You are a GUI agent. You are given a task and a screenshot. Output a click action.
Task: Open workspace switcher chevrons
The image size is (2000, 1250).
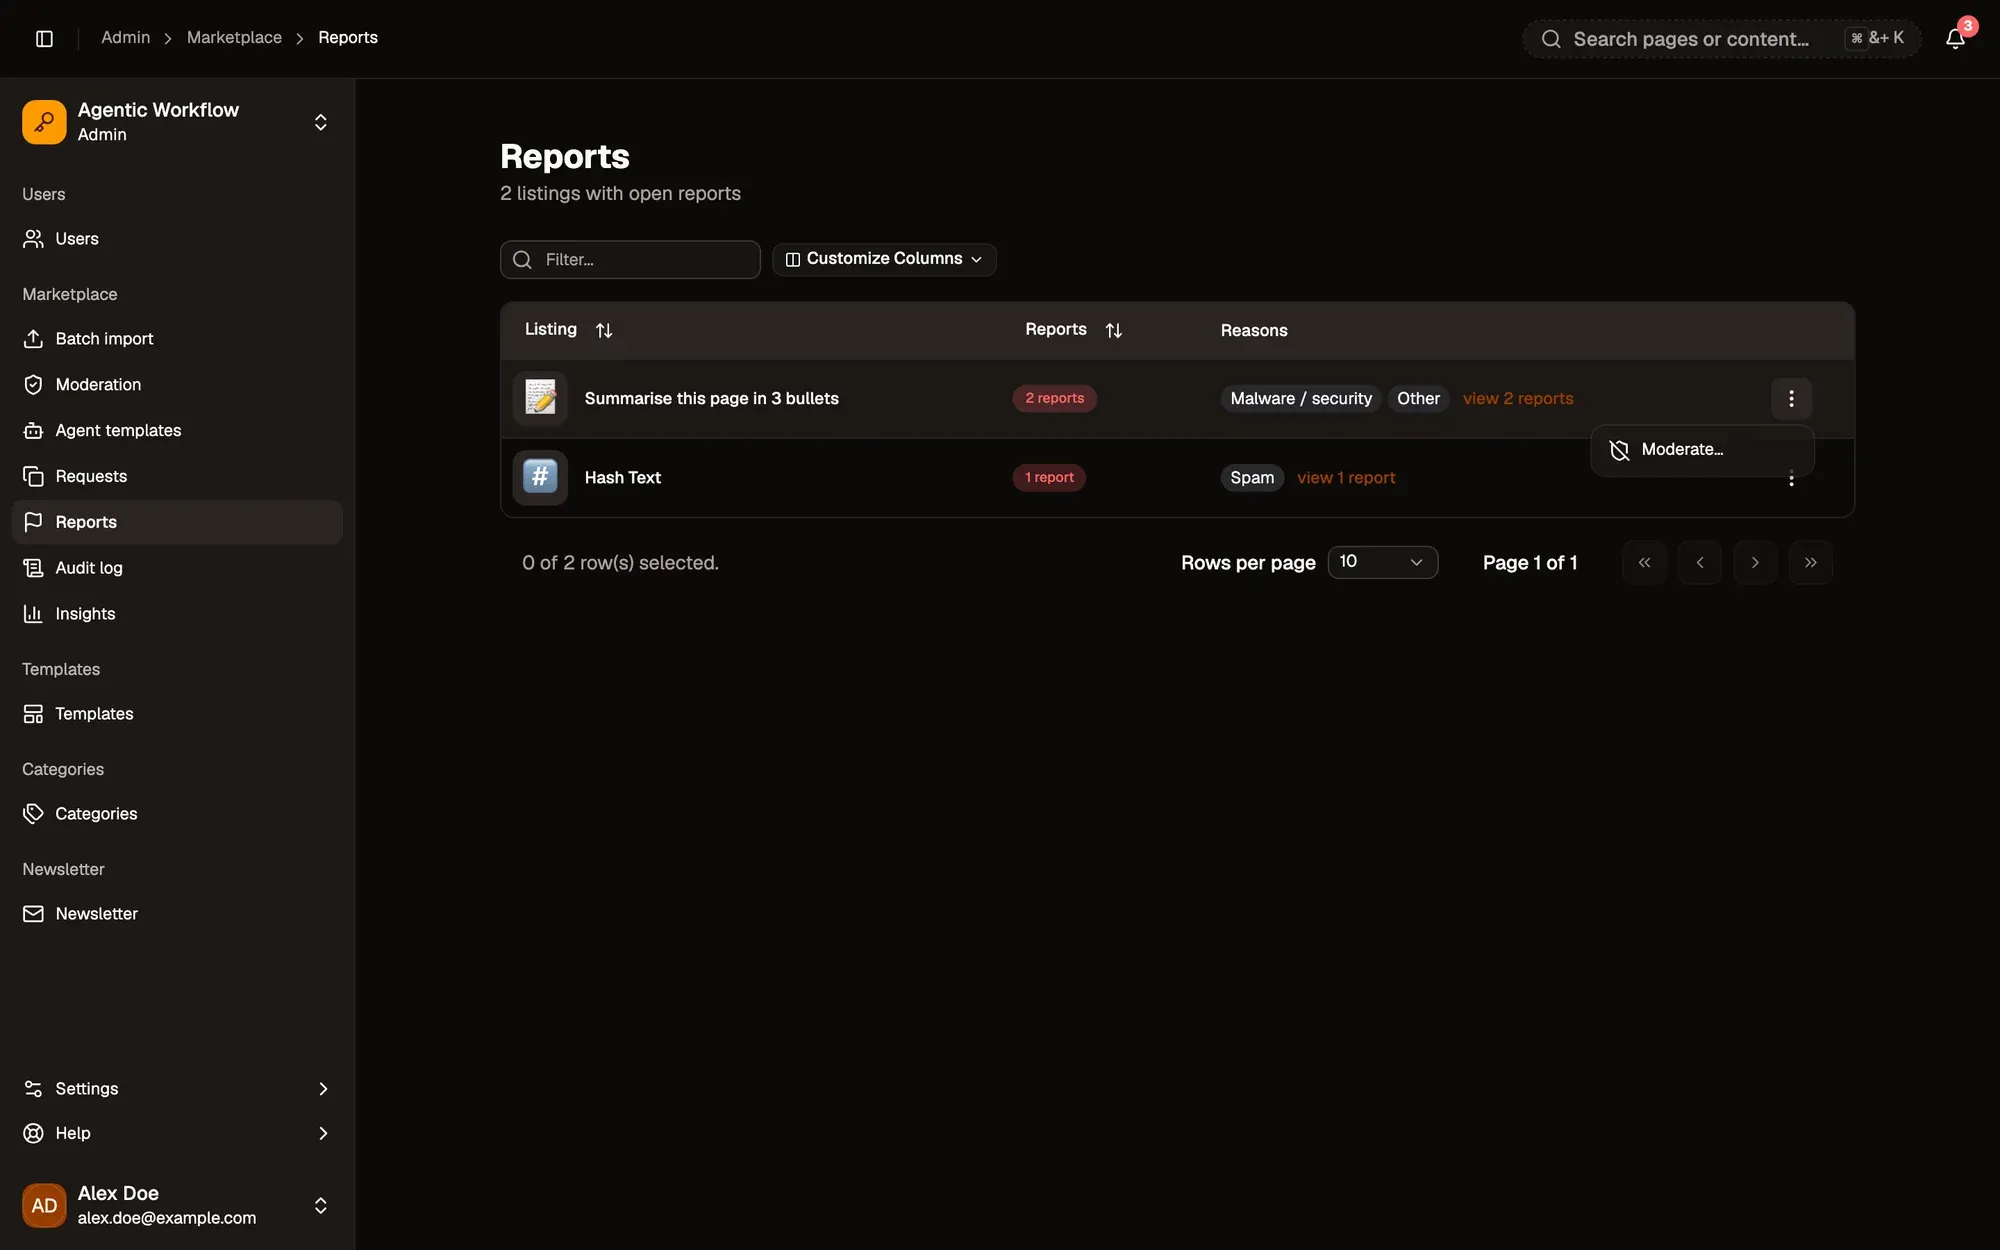[321, 122]
